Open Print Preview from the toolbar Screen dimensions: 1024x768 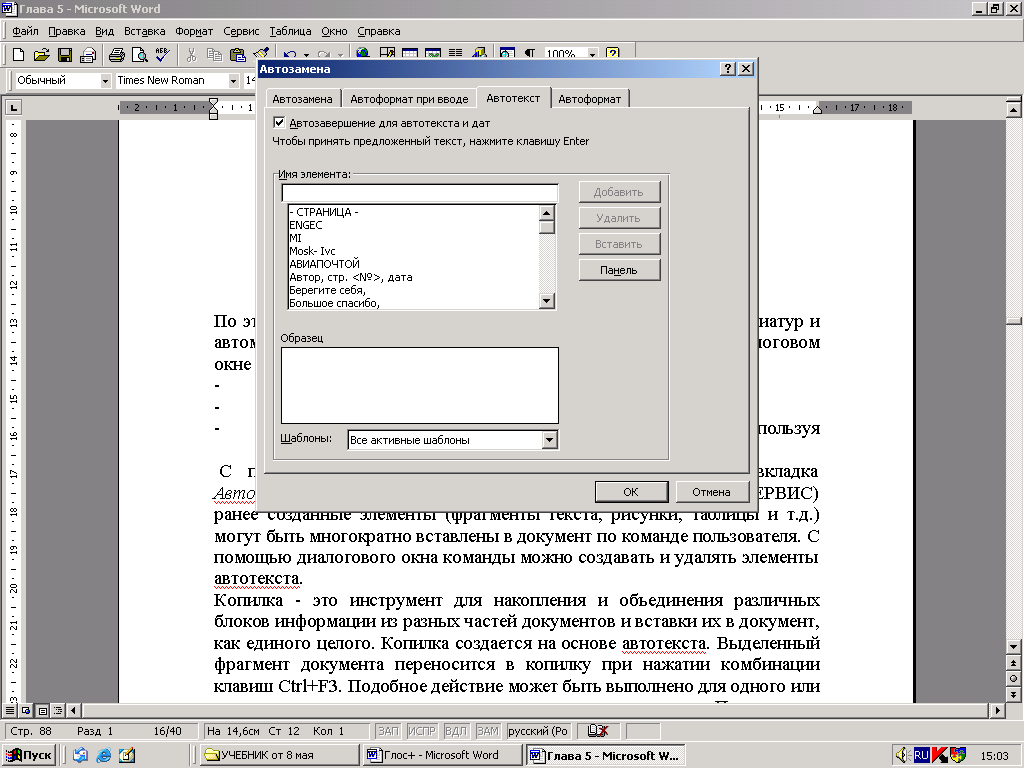point(140,55)
